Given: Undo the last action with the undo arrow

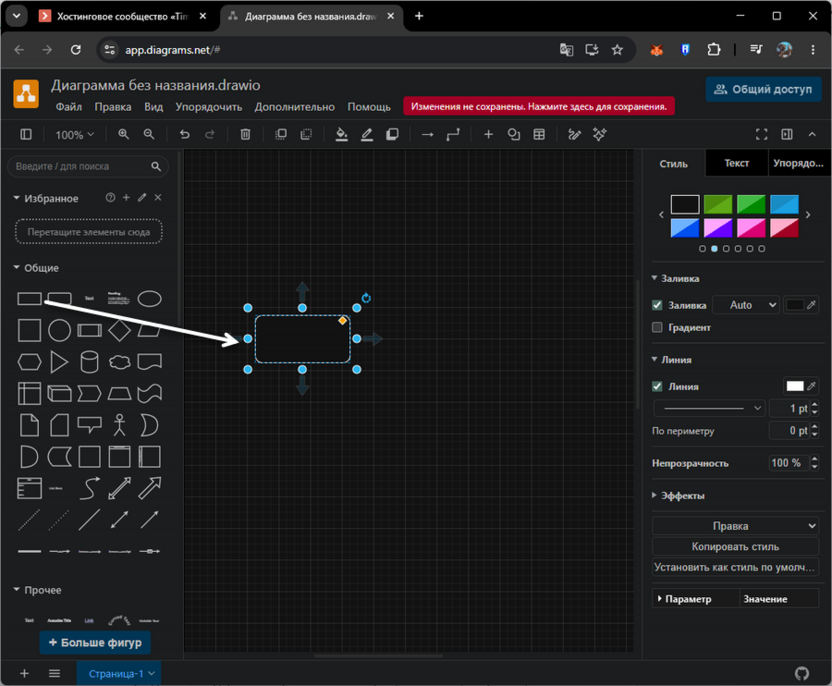Looking at the screenshot, I should pos(185,135).
